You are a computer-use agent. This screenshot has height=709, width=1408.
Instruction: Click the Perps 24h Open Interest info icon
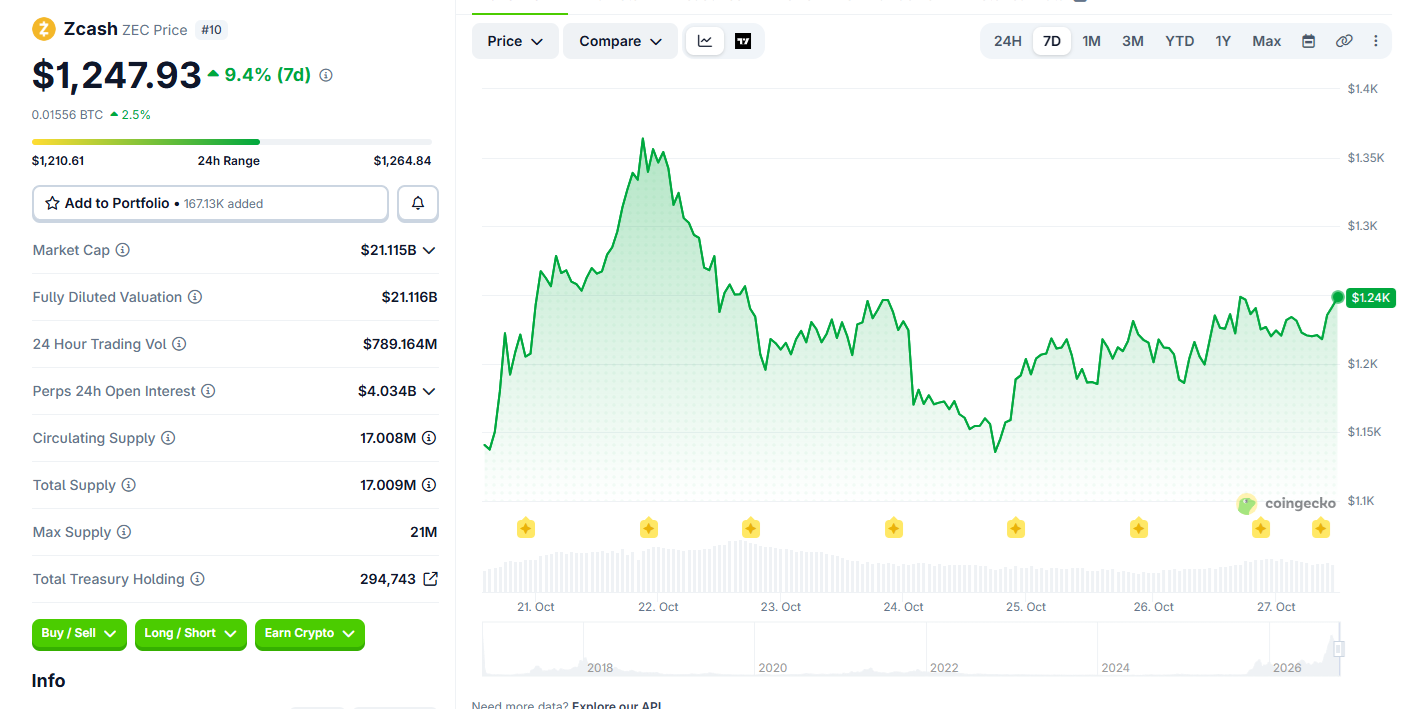click(x=208, y=391)
